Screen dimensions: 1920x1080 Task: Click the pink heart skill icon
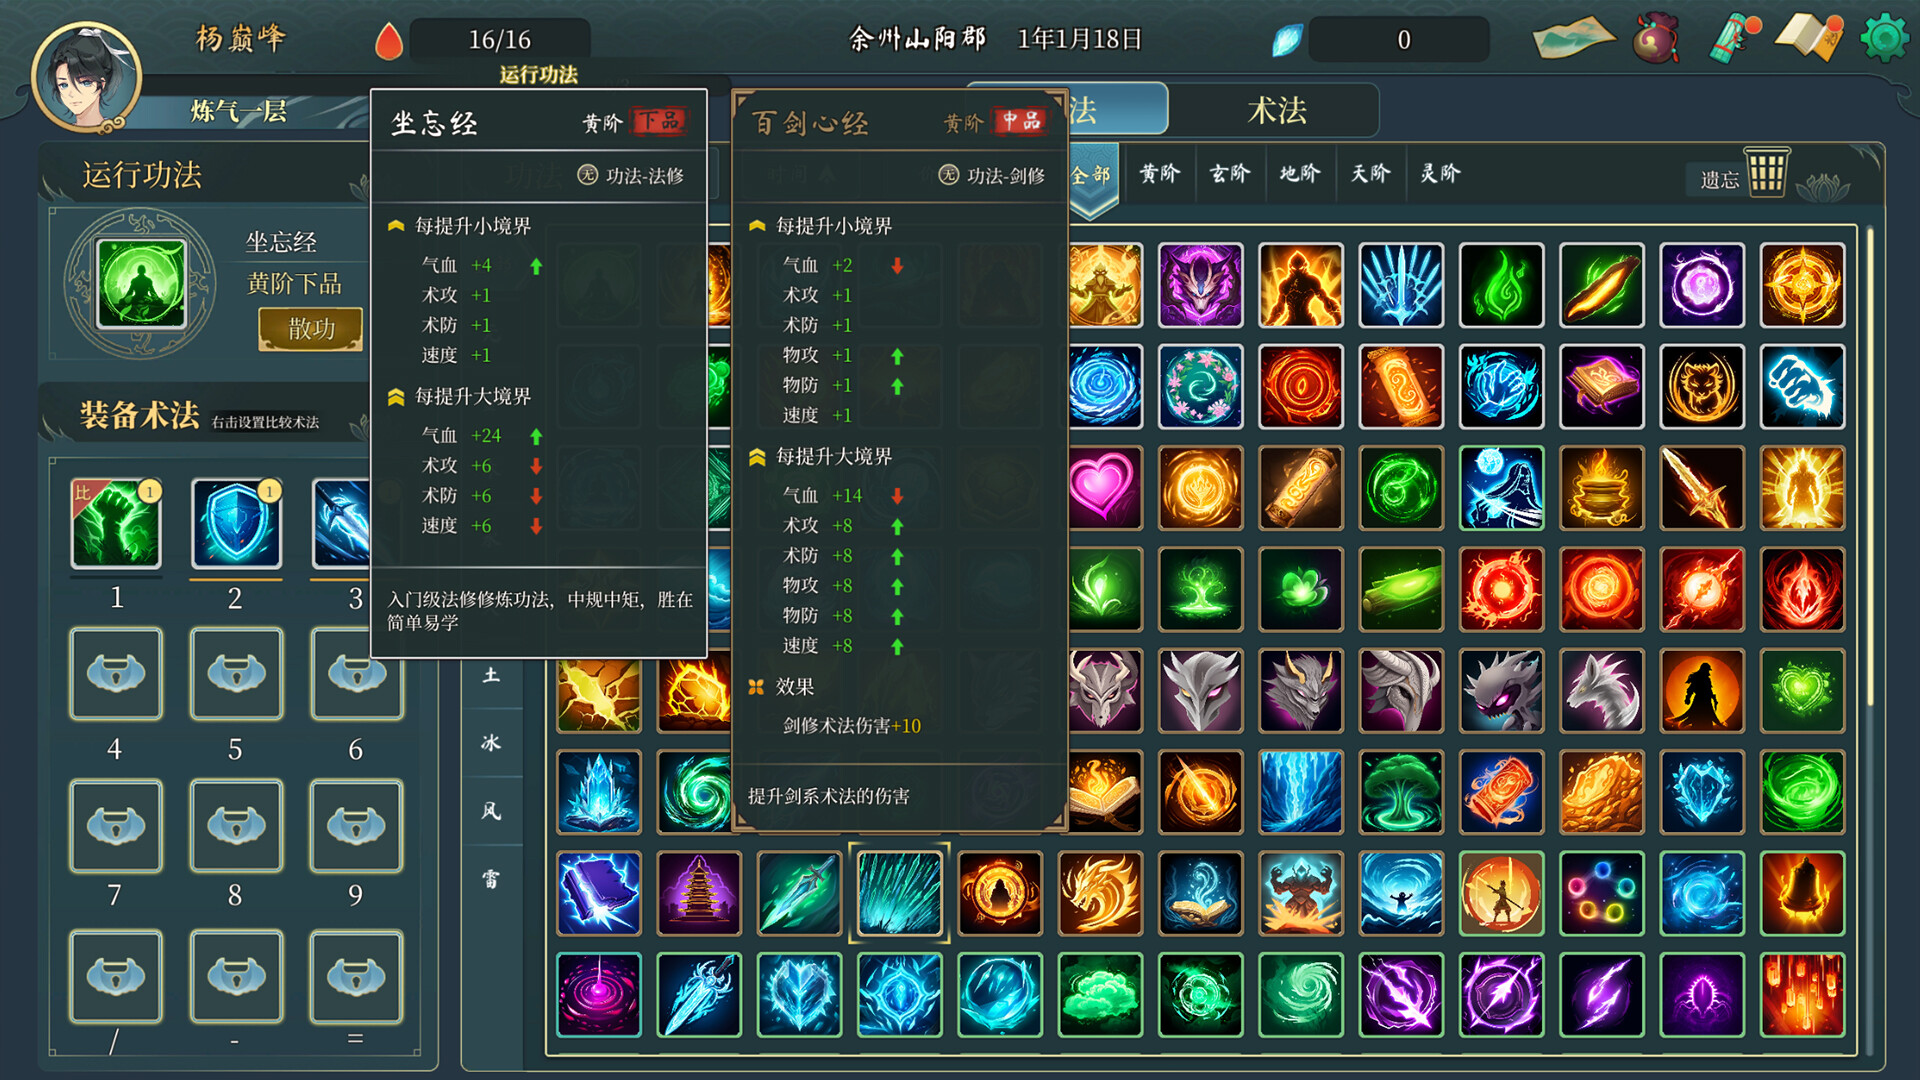1100,488
